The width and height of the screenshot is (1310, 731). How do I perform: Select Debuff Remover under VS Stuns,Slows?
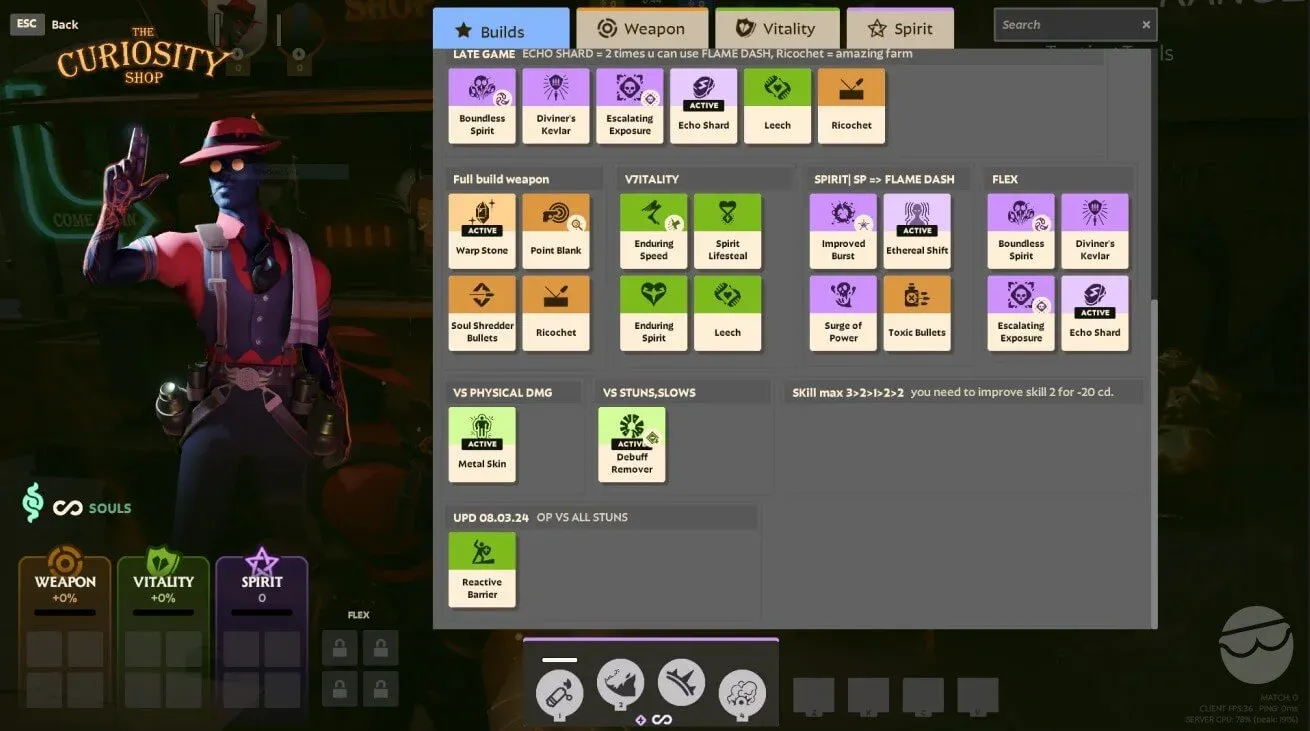631,443
